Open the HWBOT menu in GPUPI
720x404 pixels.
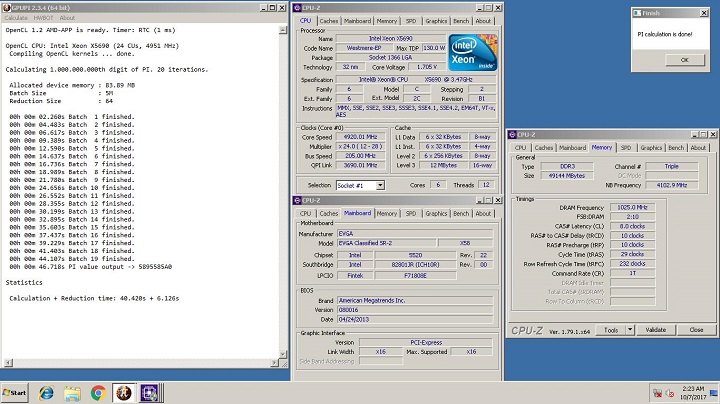[43, 18]
